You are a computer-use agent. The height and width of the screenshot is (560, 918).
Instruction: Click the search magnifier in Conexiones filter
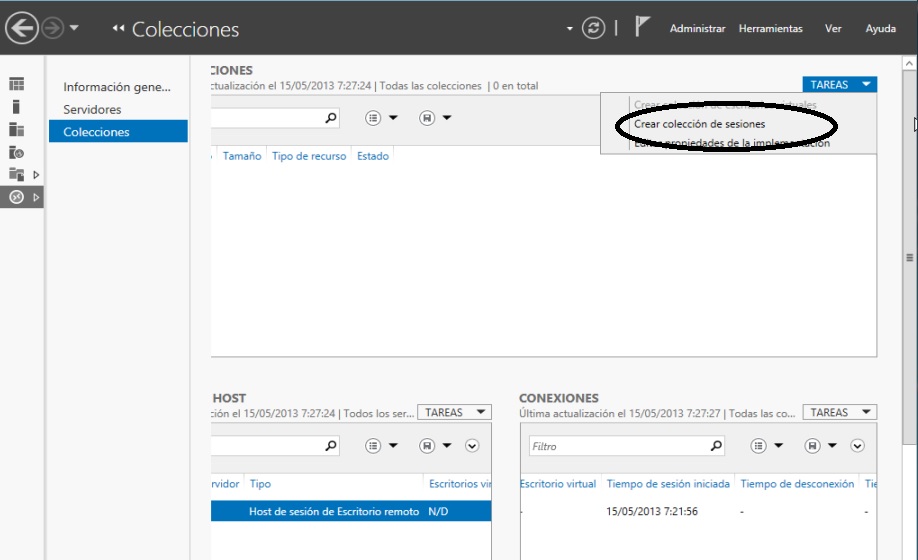(x=715, y=446)
